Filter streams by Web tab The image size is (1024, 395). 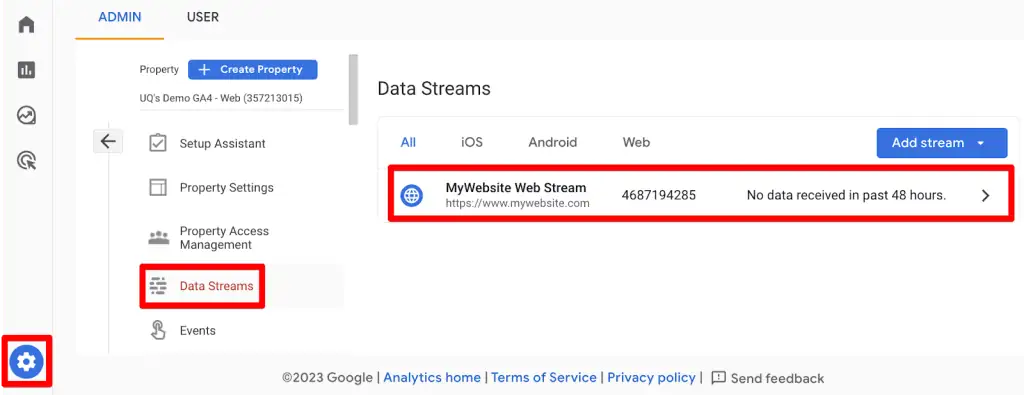(636, 142)
